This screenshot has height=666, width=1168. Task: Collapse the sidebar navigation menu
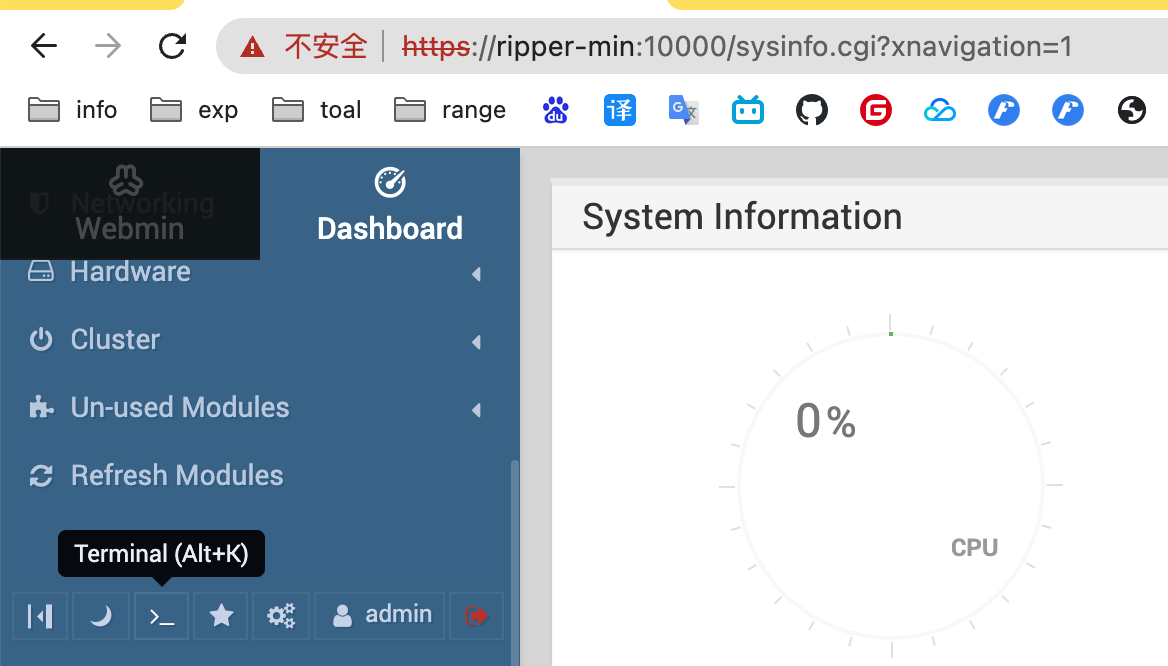[40, 616]
